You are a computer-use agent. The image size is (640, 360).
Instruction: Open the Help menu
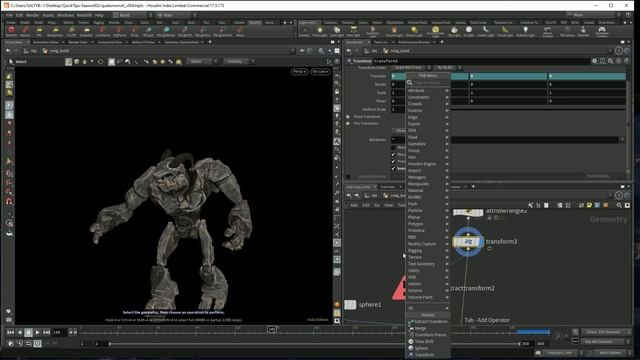pyautogui.click(x=99, y=15)
